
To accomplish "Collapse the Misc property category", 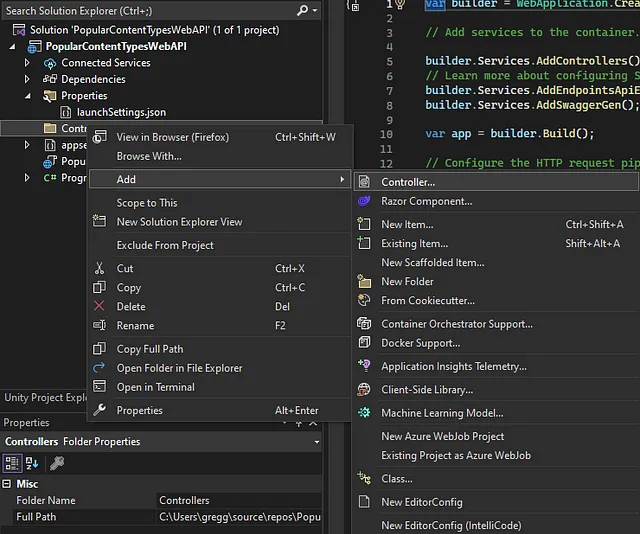I will click(x=8, y=484).
